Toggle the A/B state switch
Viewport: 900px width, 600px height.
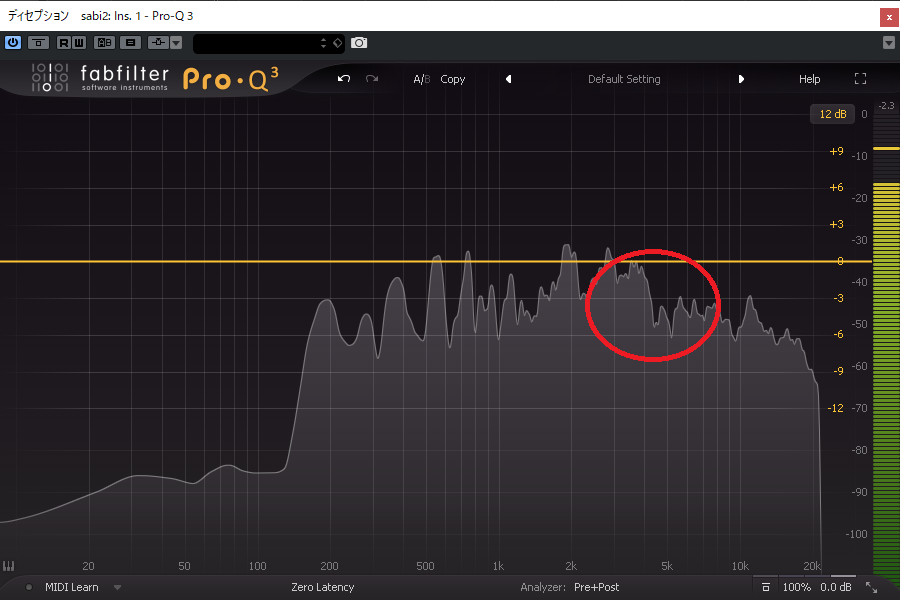pyautogui.click(x=421, y=79)
